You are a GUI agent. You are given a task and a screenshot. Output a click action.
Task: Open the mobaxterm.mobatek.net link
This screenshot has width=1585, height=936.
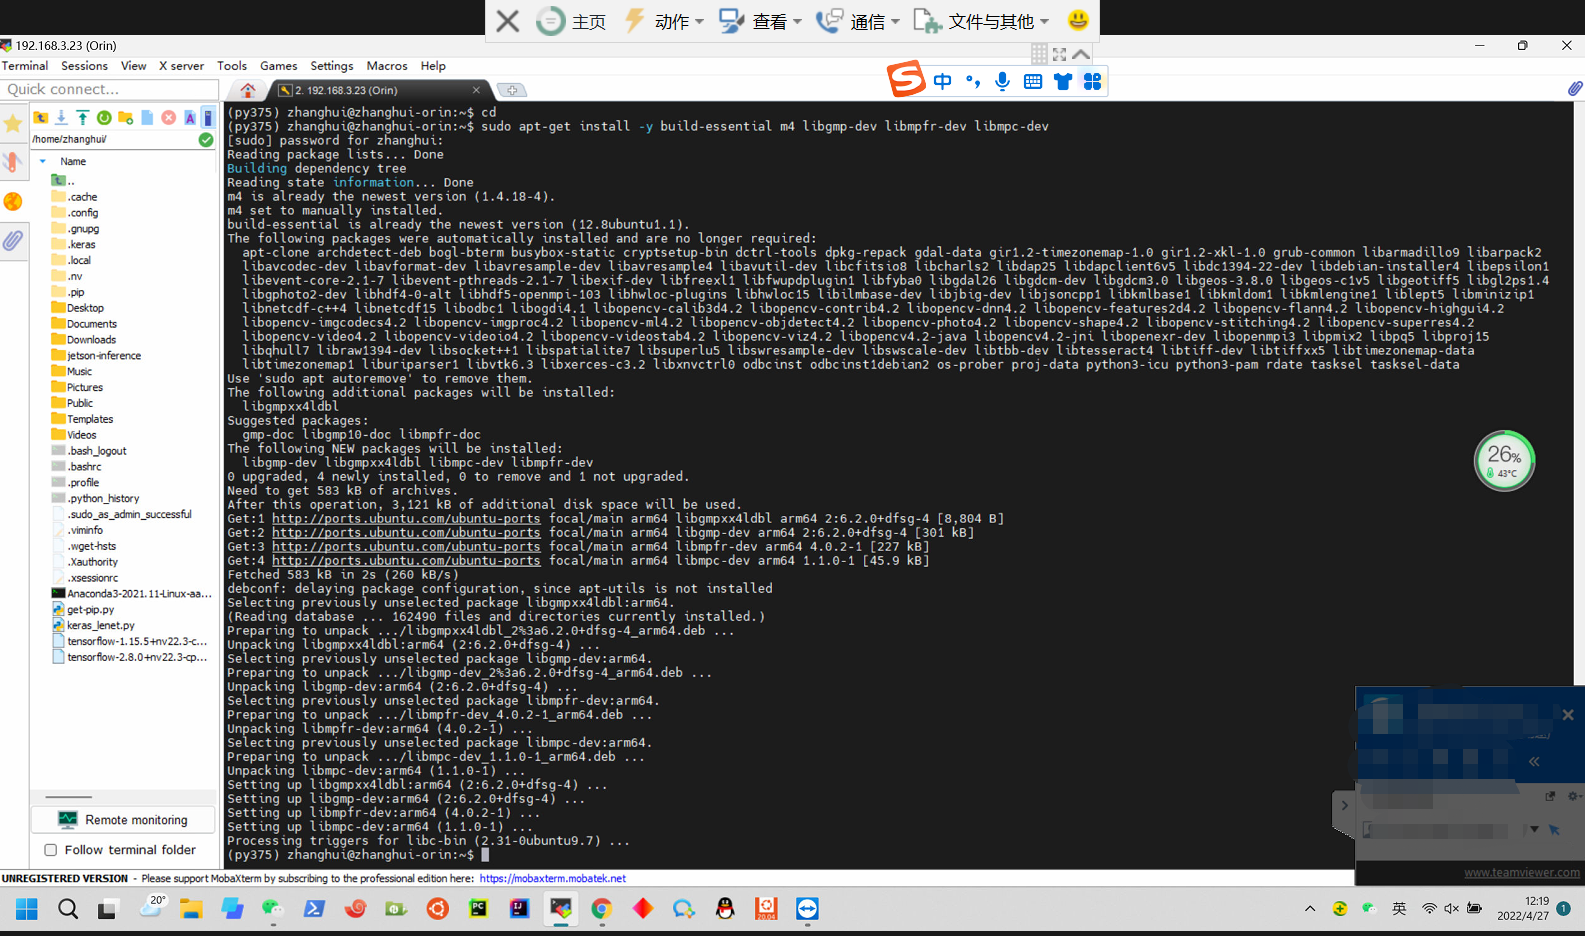[553, 879]
